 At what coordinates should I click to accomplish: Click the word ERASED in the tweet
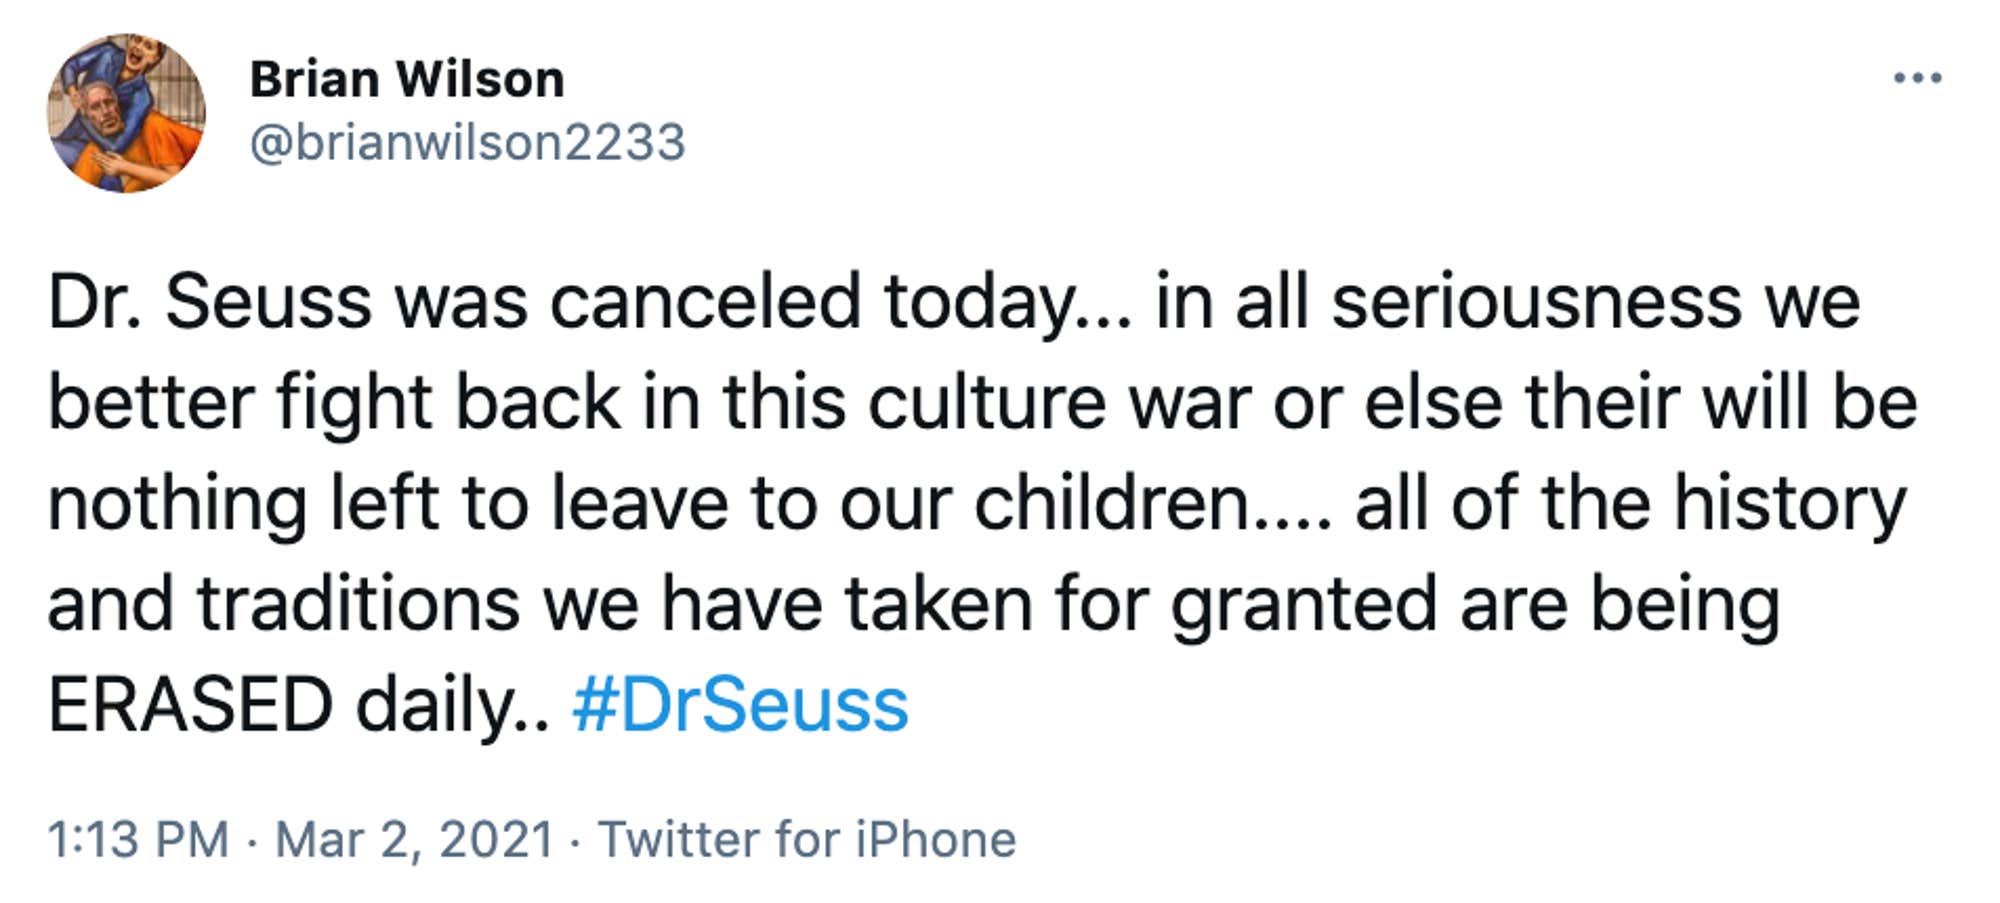click(190, 705)
